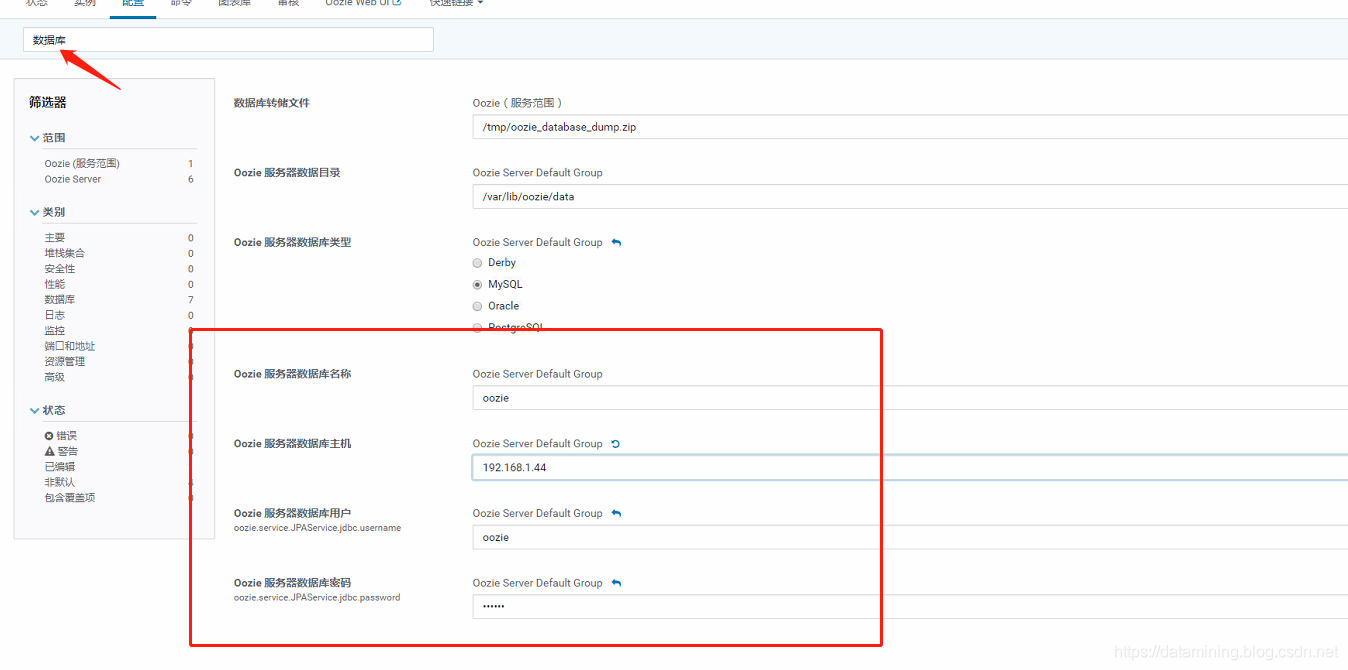Click the database dump file path field
The width and height of the screenshot is (1348, 670).
(910, 127)
